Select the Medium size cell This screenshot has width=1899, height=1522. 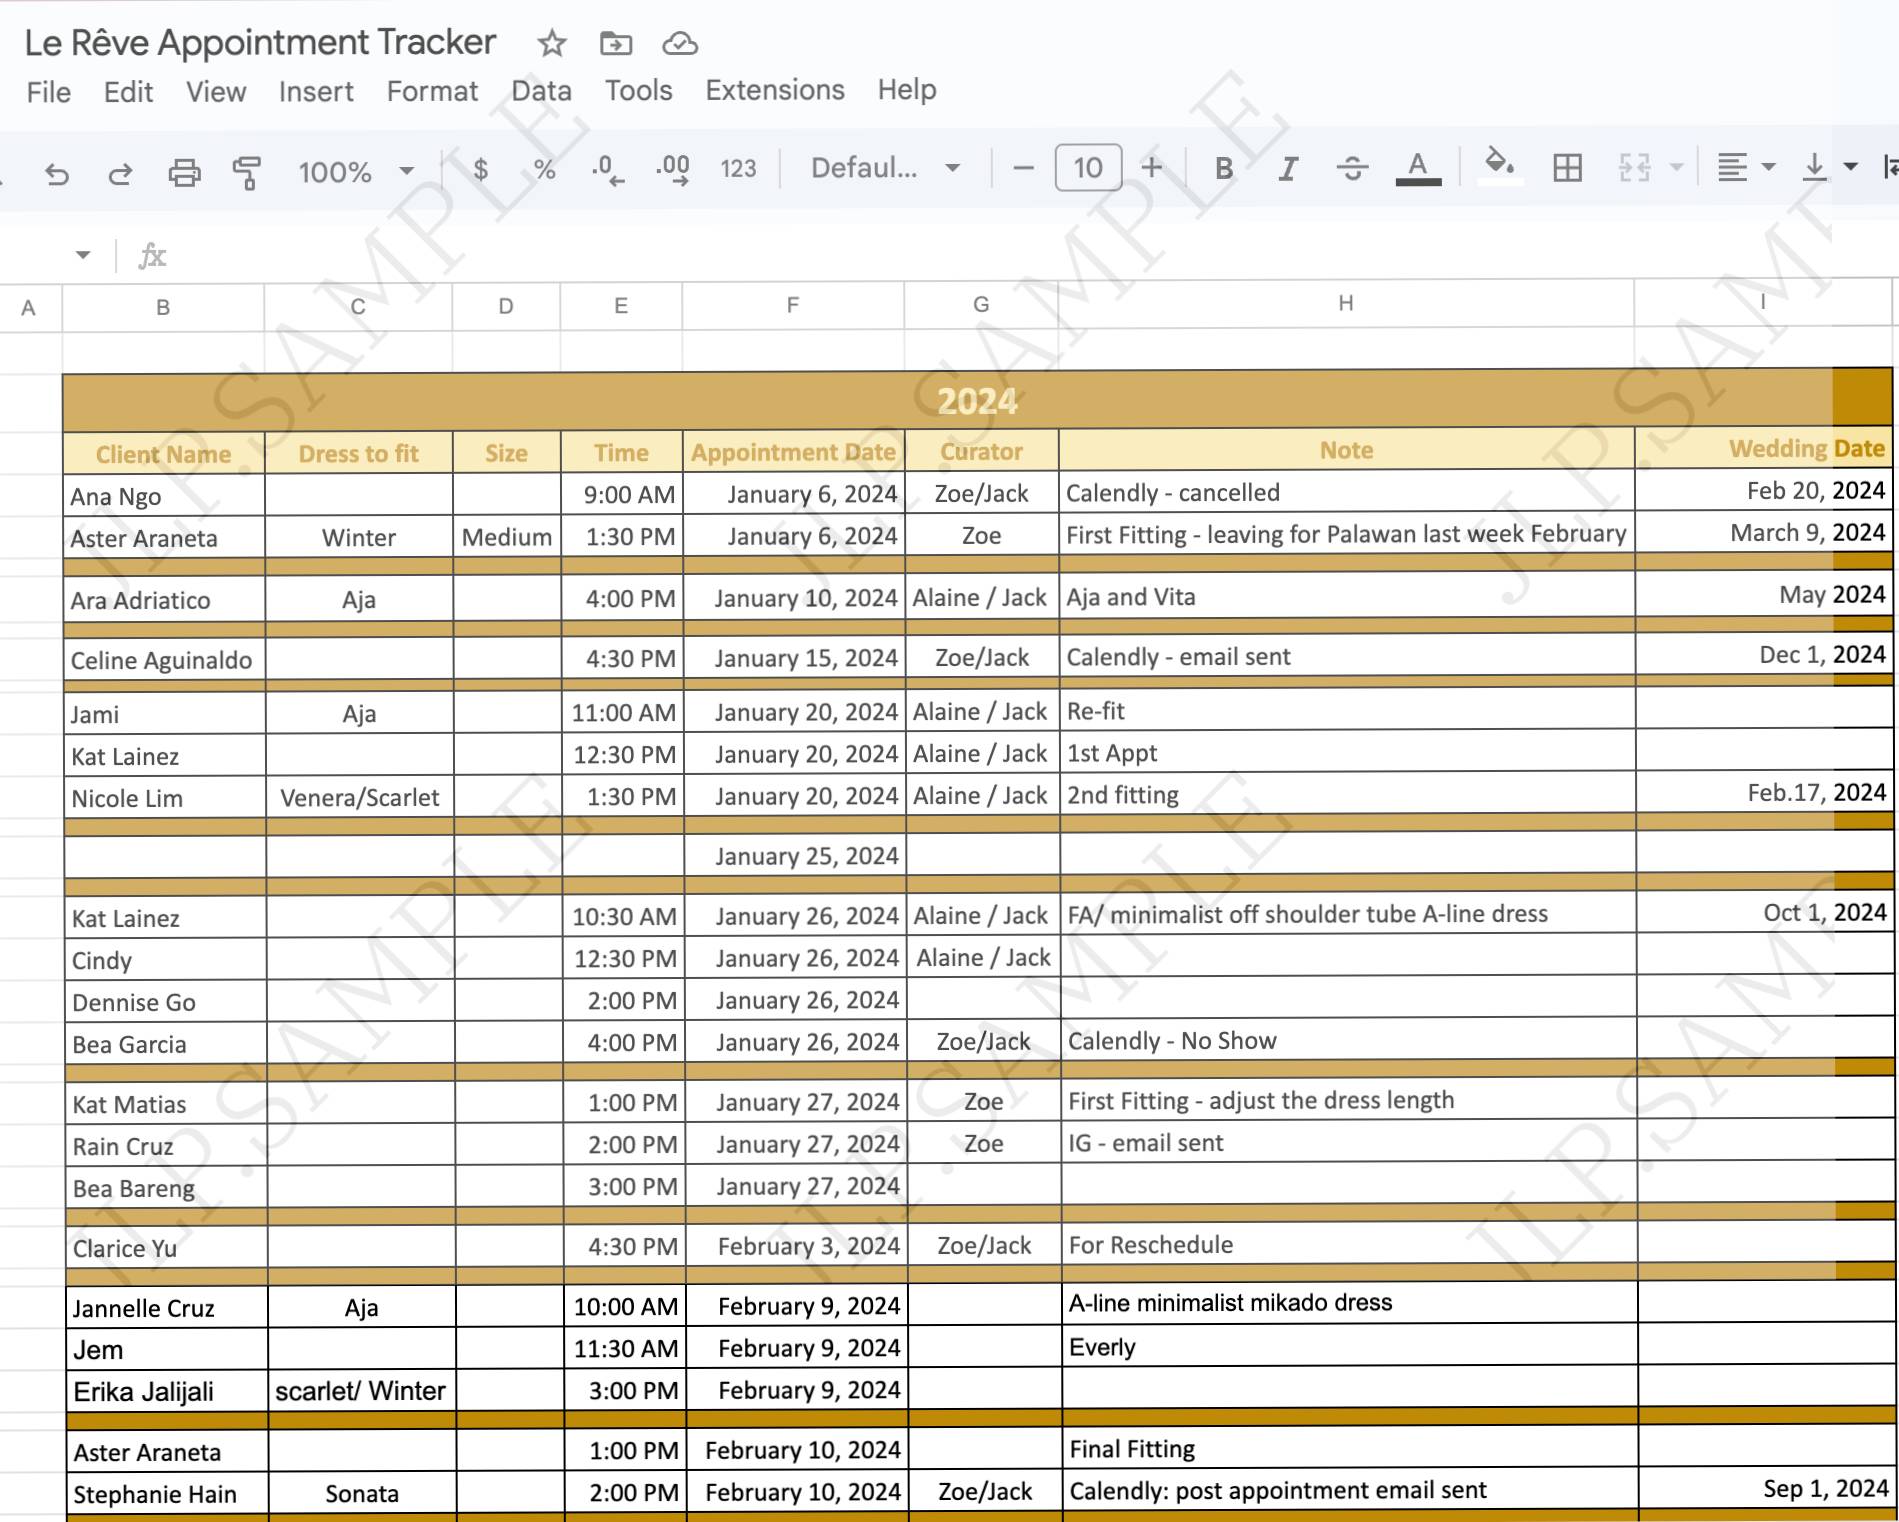(507, 537)
